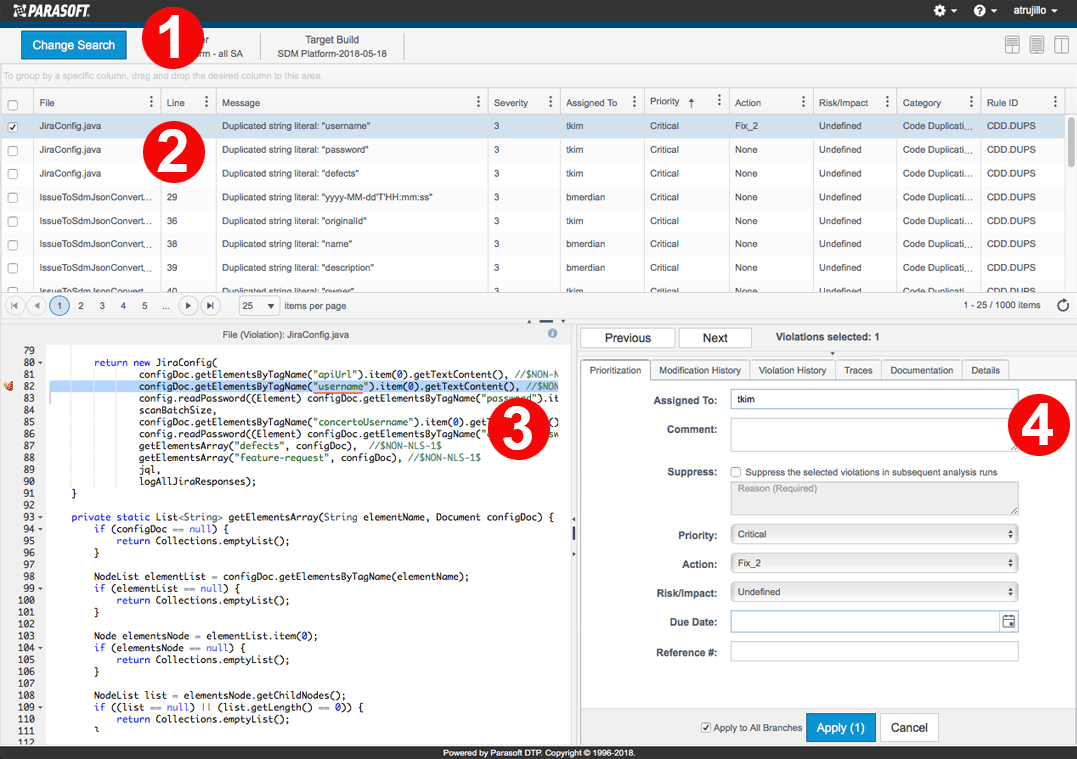The width and height of the screenshot is (1077, 759).
Task: Open the Category column options menu
Action: click(x=971, y=102)
